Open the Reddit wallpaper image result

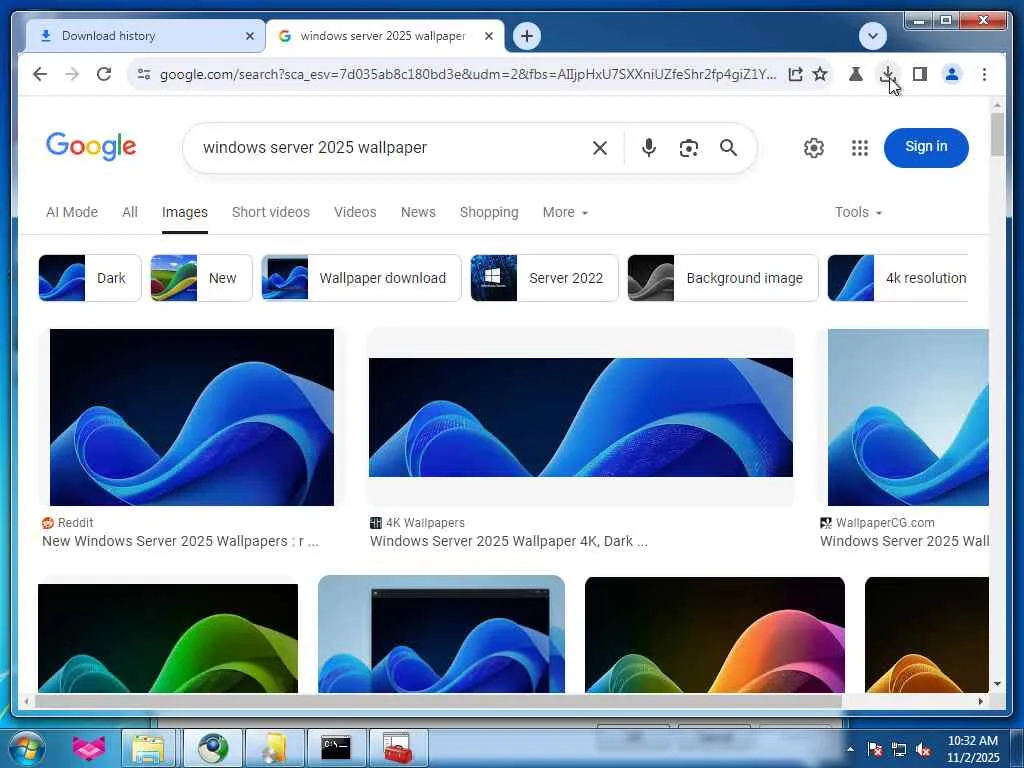click(192, 417)
